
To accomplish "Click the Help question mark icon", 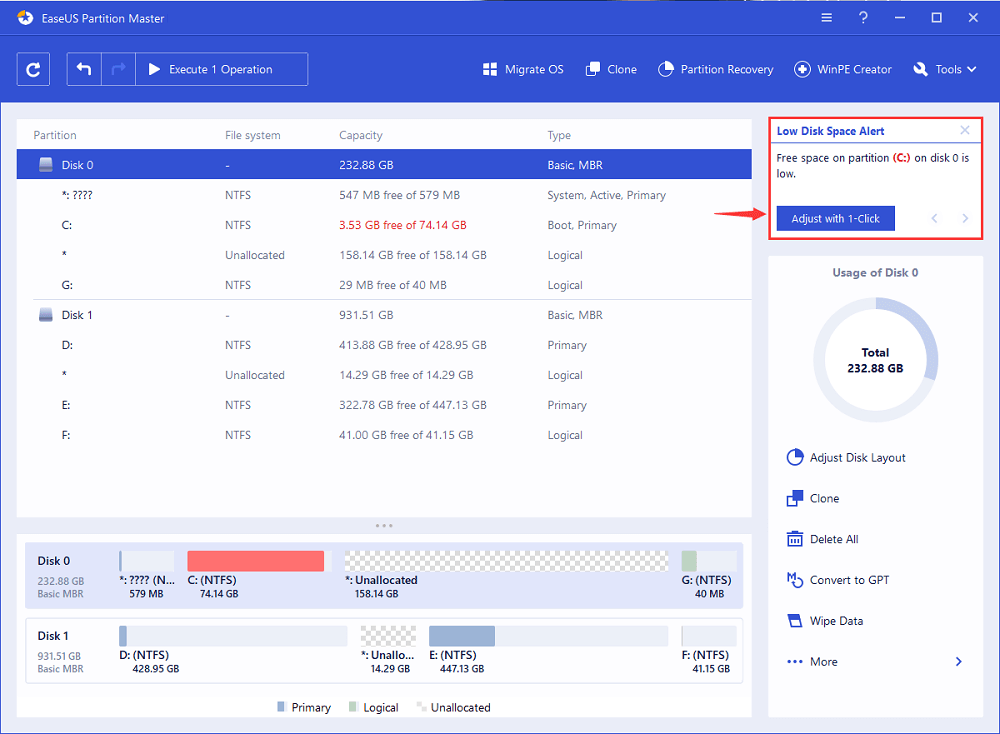I will [863, 18].
